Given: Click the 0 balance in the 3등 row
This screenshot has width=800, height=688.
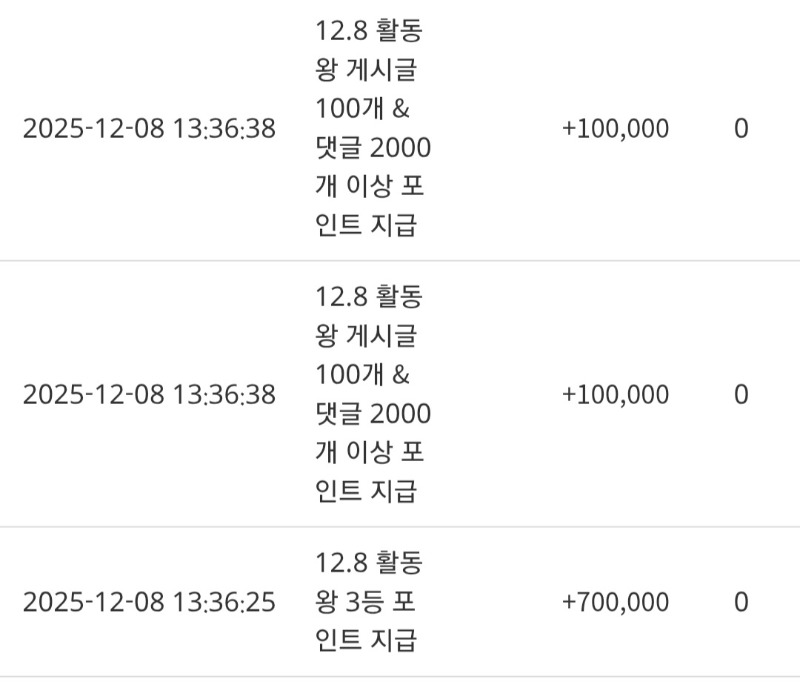Looking at the screenshot, I should (x=741, y=603).
